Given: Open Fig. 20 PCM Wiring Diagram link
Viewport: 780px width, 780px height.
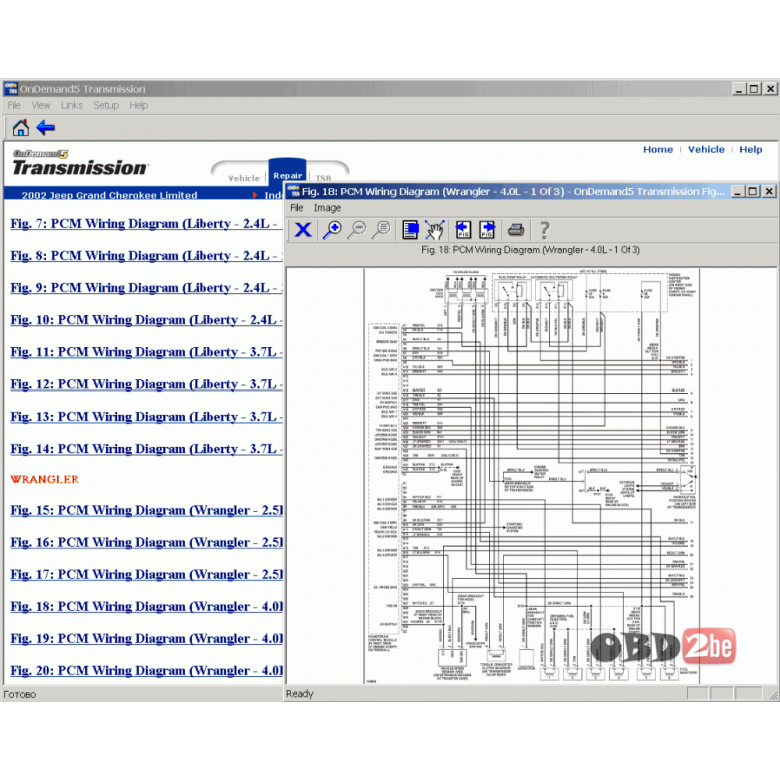Looking at the screenshot, I should [x=146, y=671].
